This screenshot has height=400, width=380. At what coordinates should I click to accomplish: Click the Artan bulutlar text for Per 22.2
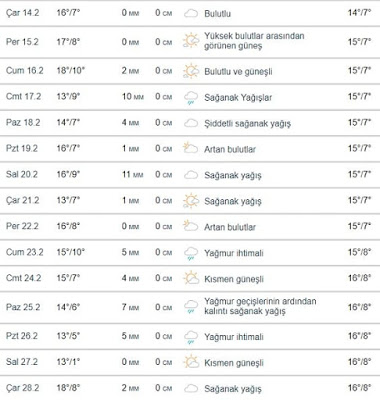230,227
